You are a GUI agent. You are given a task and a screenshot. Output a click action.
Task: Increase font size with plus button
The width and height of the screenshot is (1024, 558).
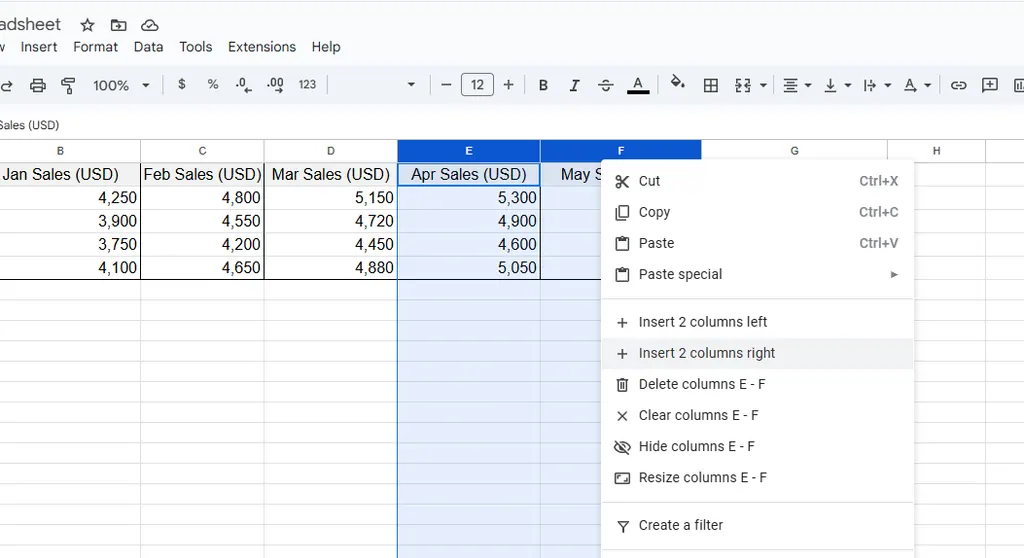pyautogui.click(x=508, y=85)
